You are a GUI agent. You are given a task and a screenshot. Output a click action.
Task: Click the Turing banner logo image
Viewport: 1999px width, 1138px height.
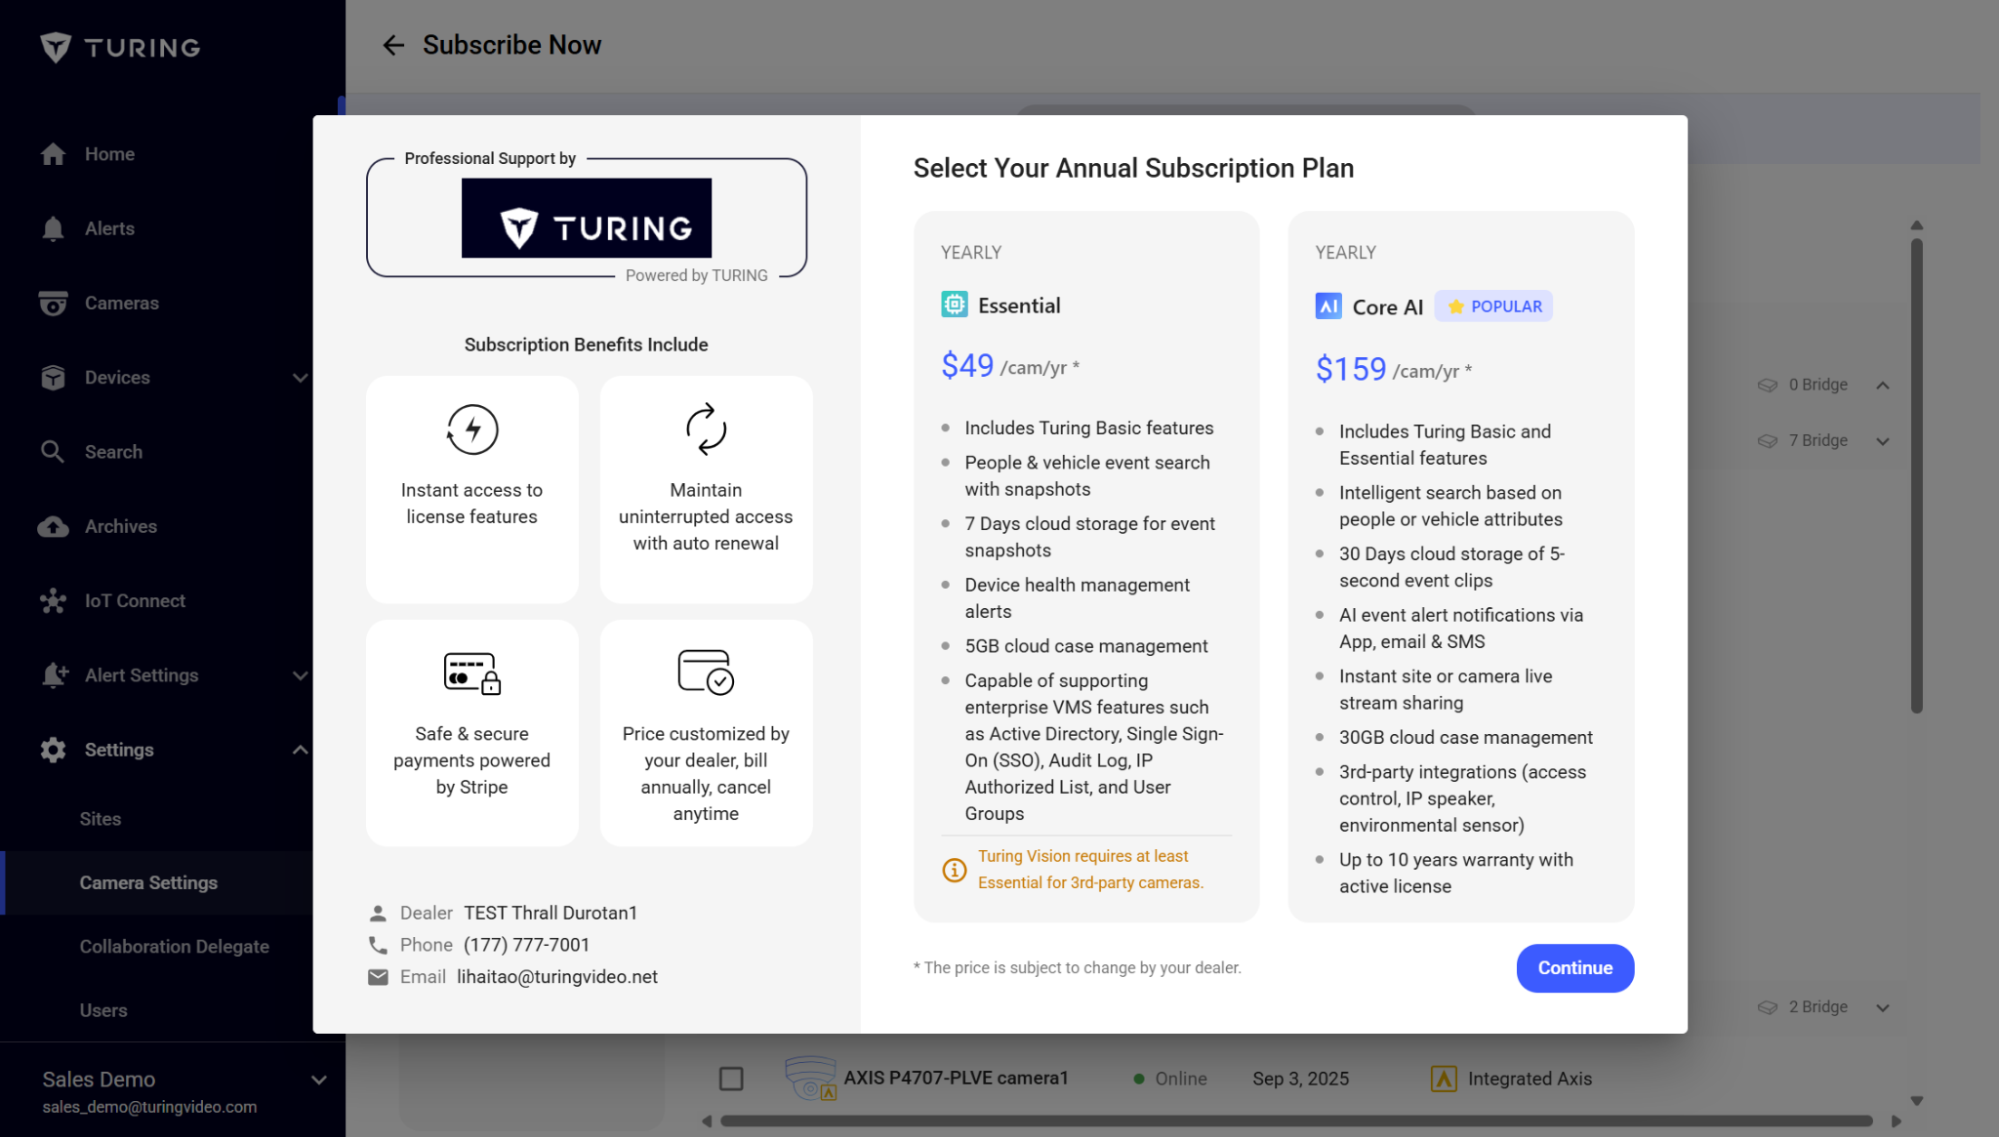pyautogui.click(x=586, y=218)
